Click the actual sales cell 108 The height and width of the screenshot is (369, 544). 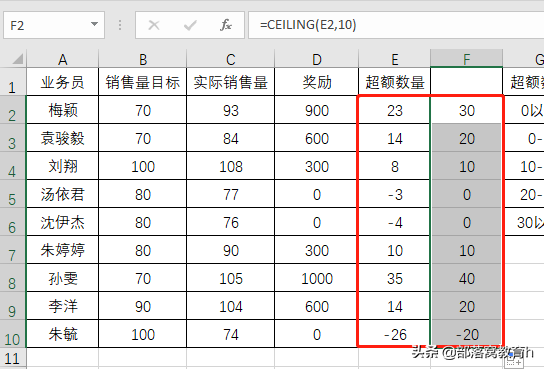[x=230, y=166]
